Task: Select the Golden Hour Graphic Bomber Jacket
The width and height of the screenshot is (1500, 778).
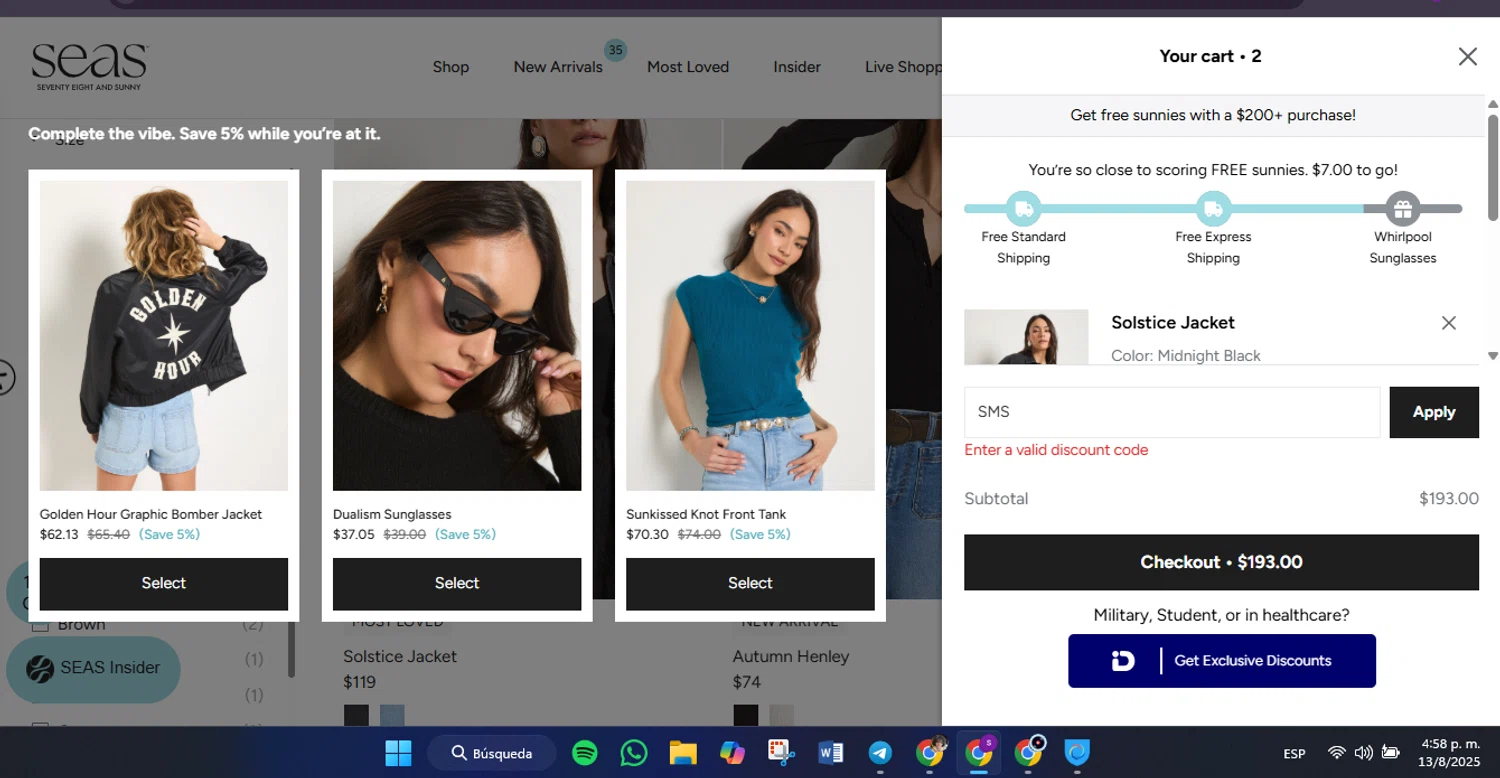Action: [164, 584]
